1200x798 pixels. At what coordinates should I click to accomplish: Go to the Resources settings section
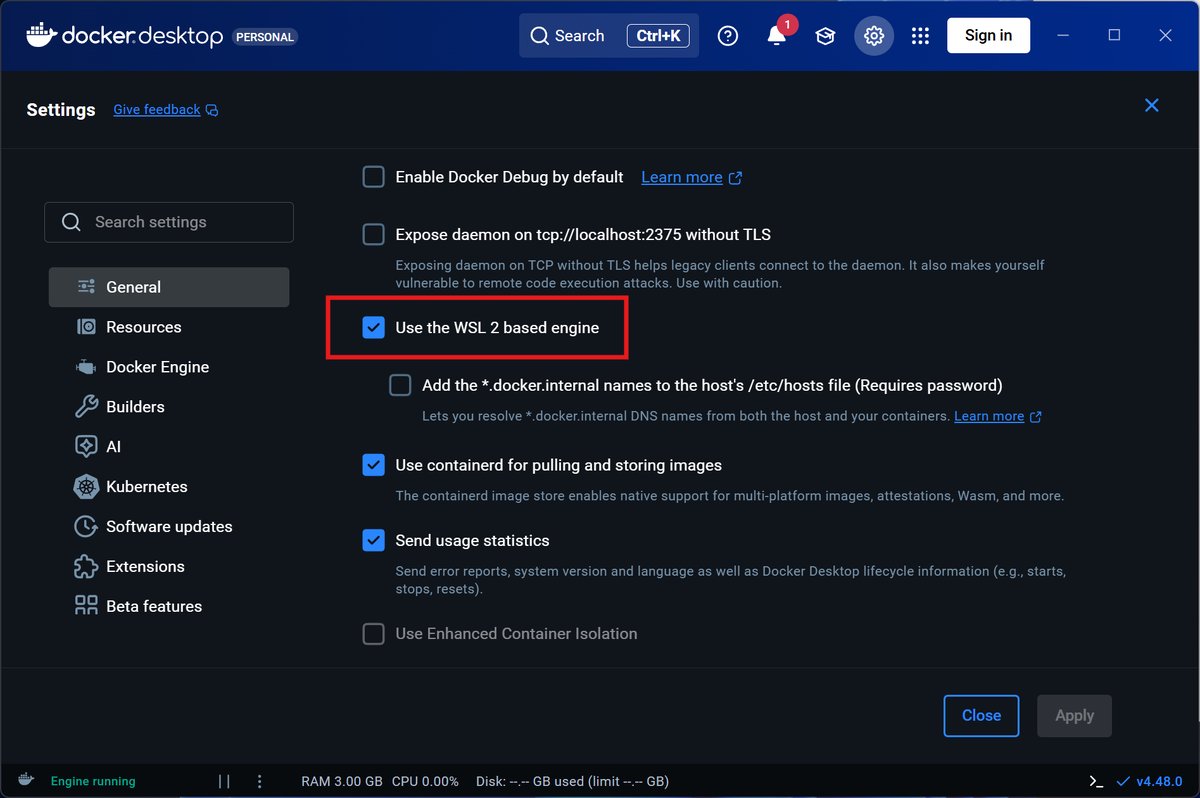point(143,327)
